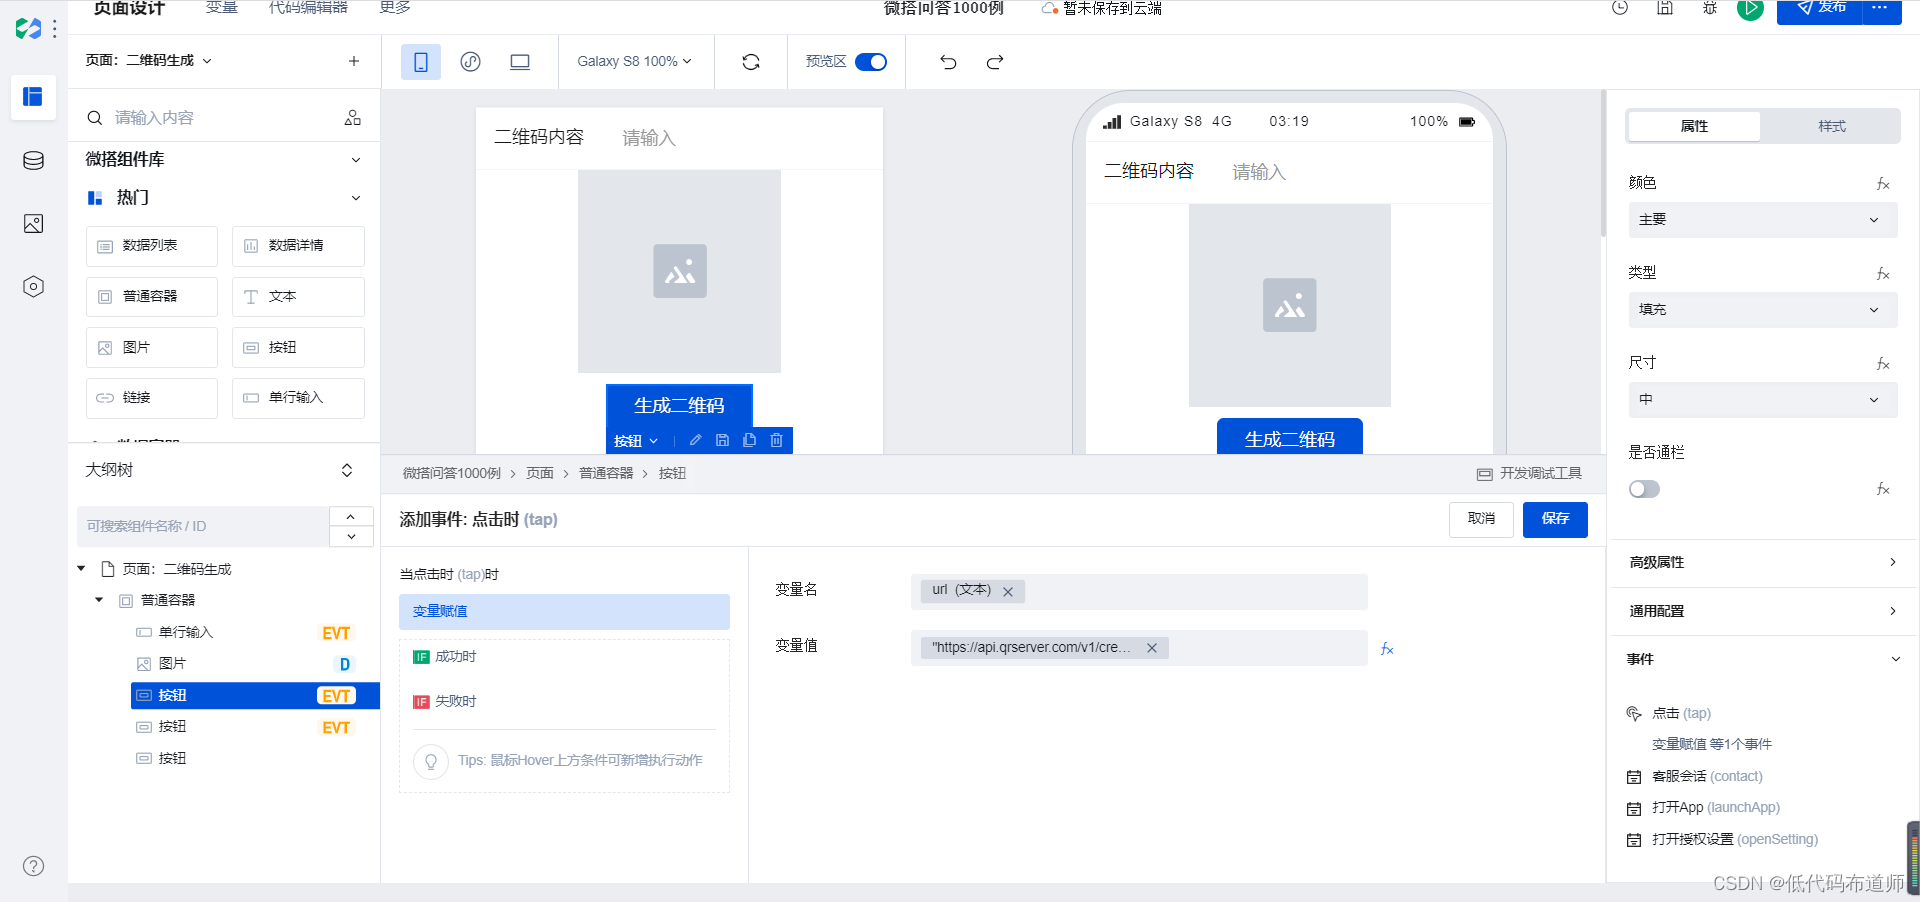Open the settings hexagon sidebar icon

[x=33, y=287]
